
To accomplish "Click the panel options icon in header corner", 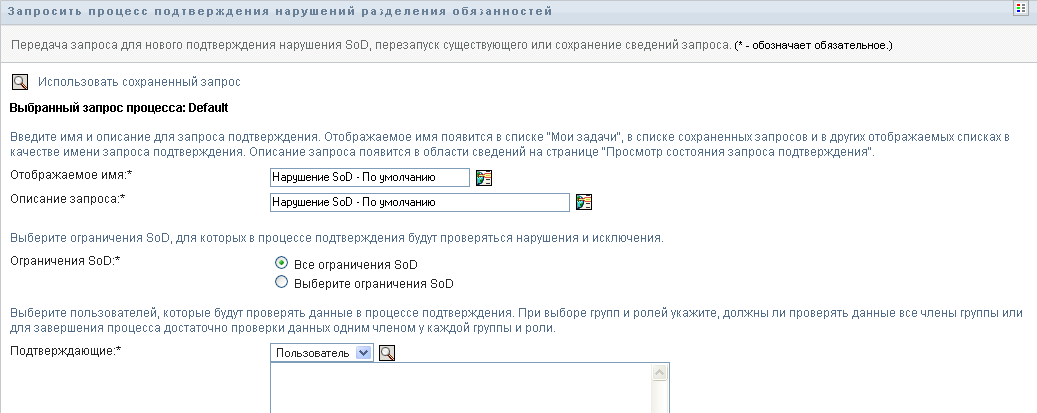I will coord(1020,8).
